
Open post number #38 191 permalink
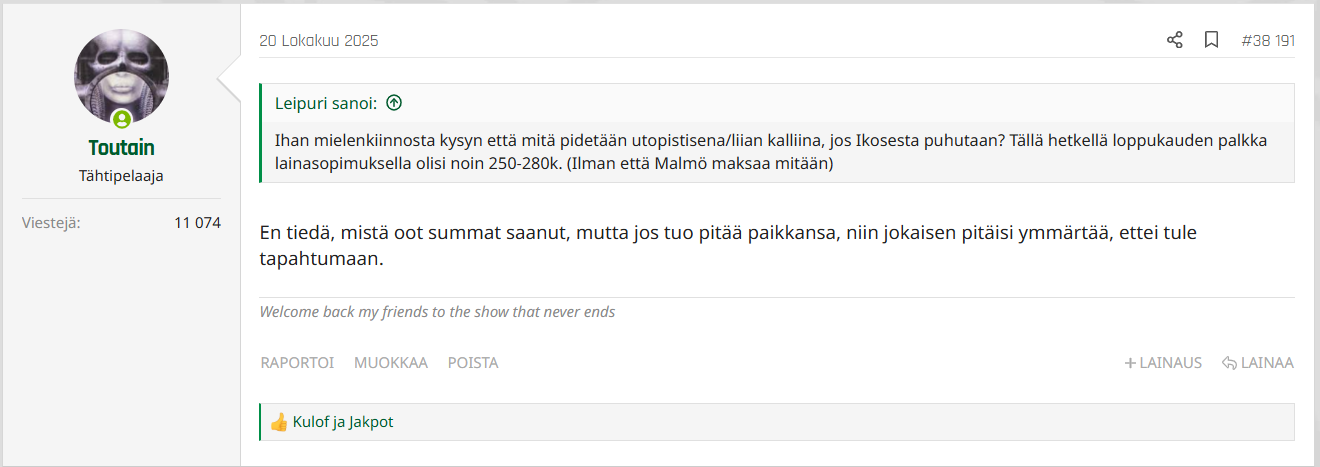[x=1267, y=41]
